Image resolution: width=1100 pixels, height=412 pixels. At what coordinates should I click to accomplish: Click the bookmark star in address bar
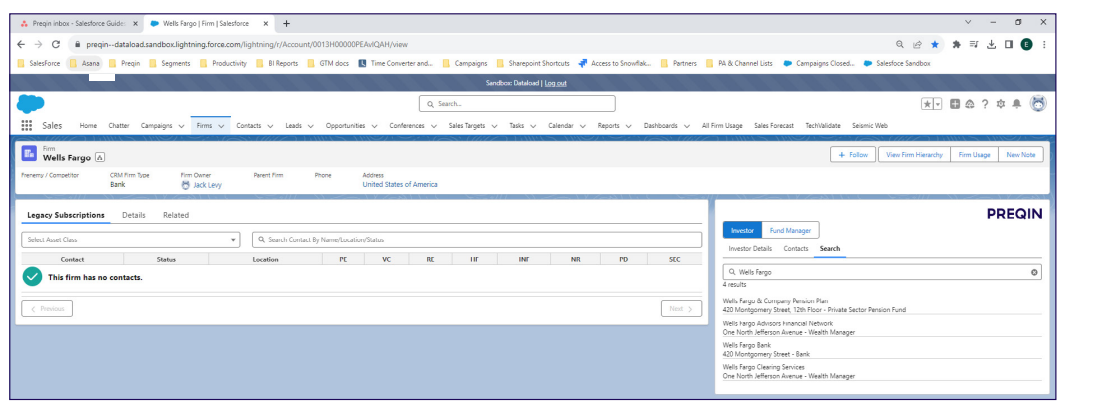pyautogui.click(x=934, y=44)
